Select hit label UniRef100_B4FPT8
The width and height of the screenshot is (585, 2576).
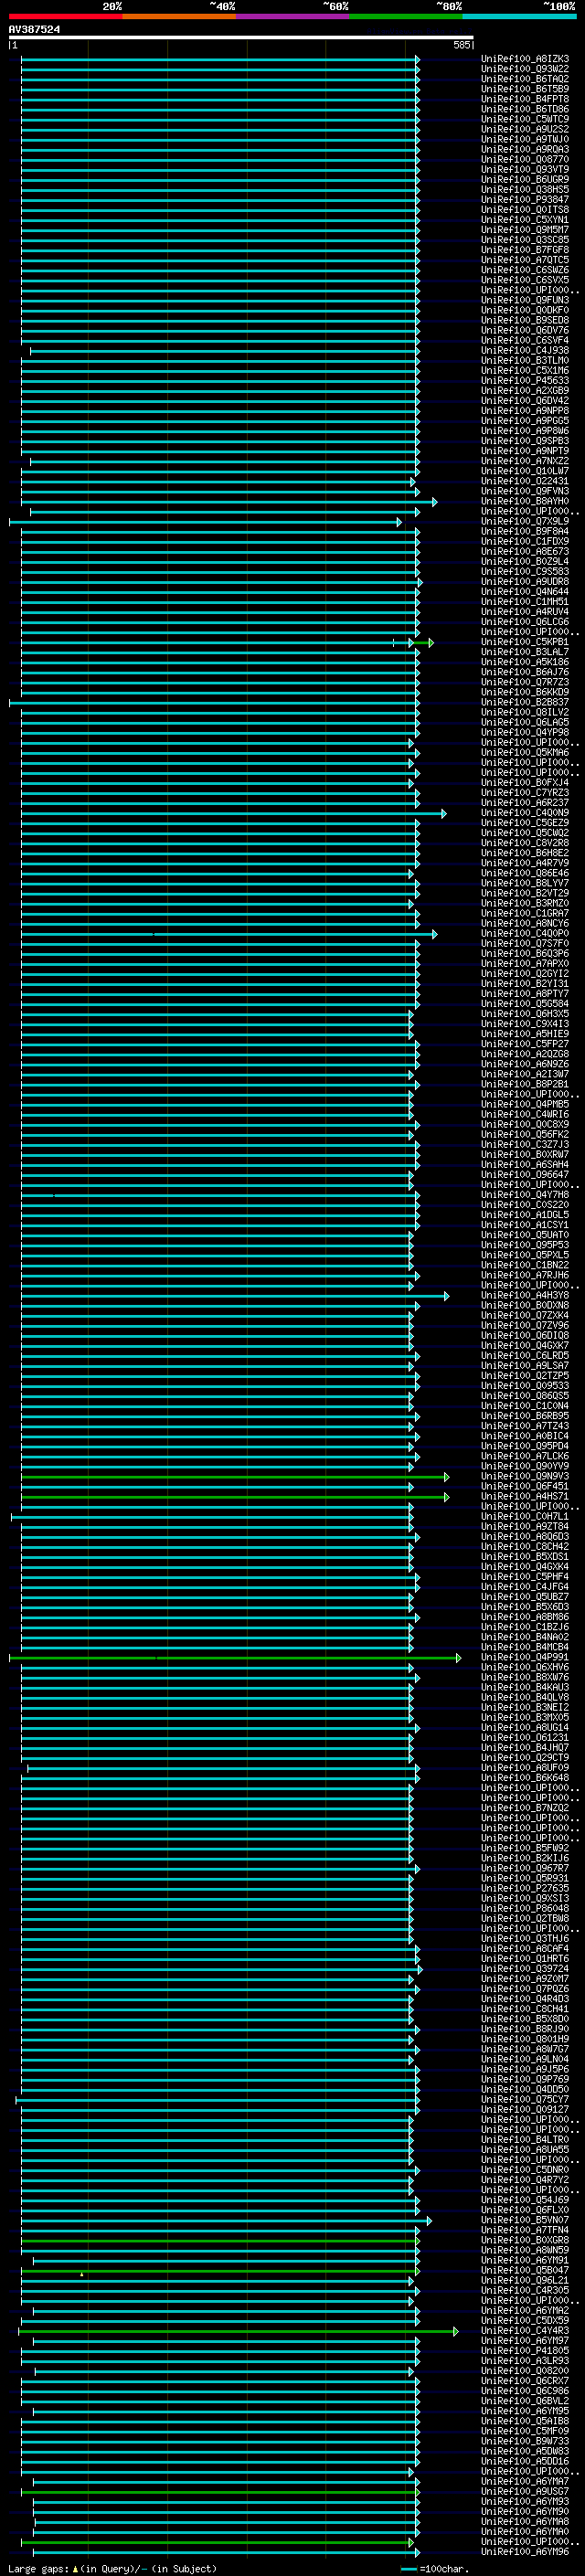525,100
